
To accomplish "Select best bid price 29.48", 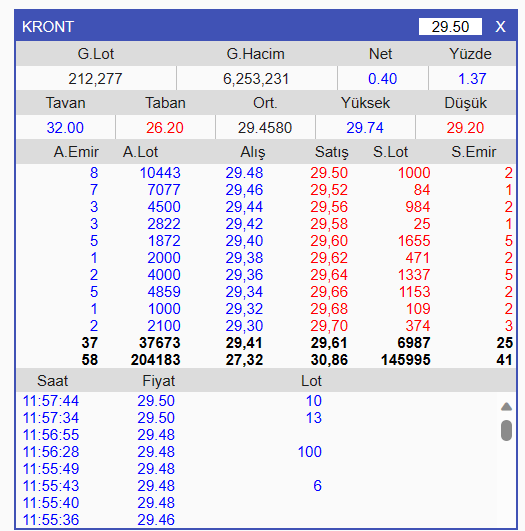I will click(244, 173).
